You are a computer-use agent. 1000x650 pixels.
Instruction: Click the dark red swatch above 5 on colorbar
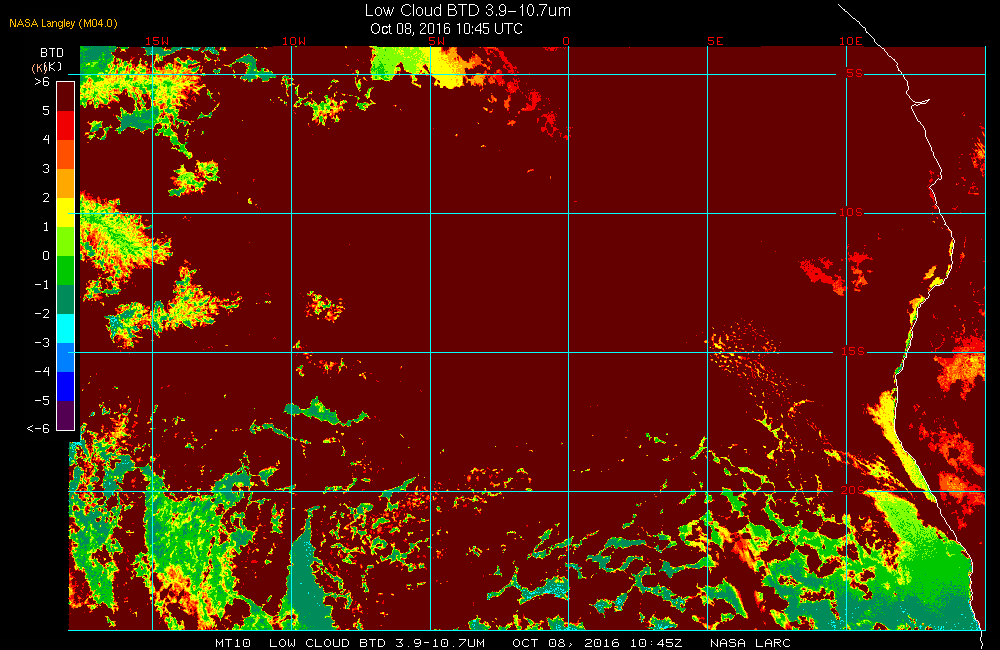(x=66, y=96)
